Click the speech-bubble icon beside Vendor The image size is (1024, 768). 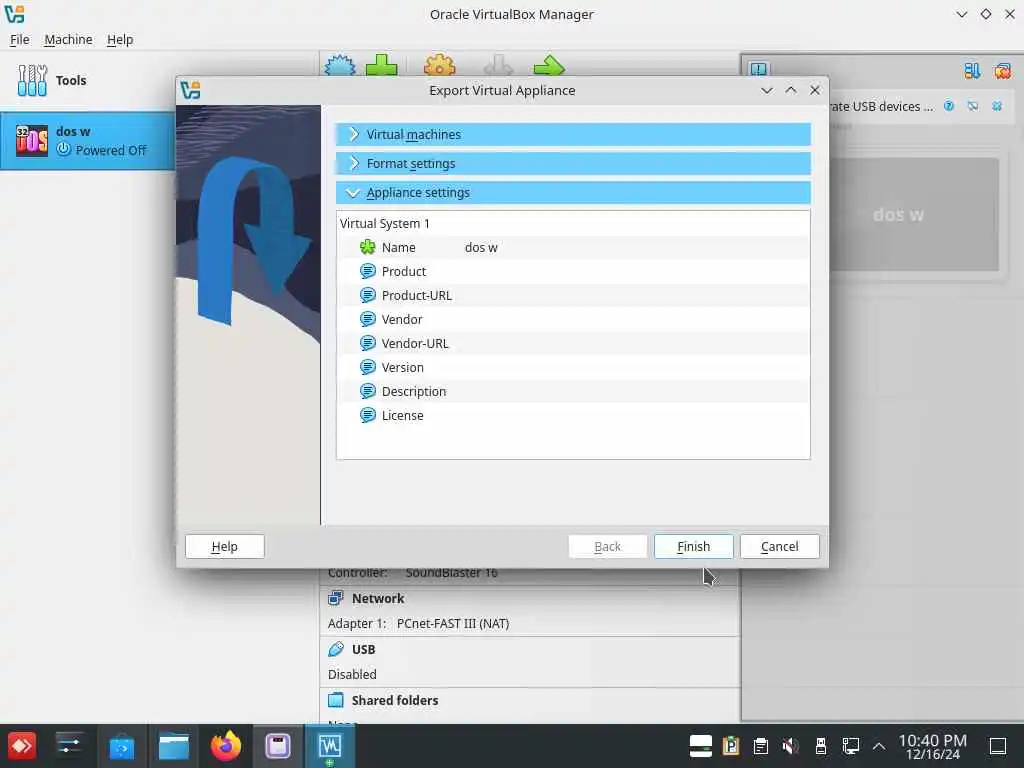click(x=368, y=319)
